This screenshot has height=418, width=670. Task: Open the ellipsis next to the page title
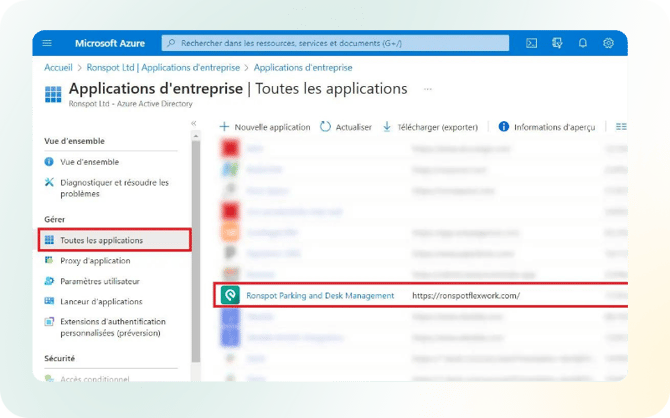click(428, 89)
